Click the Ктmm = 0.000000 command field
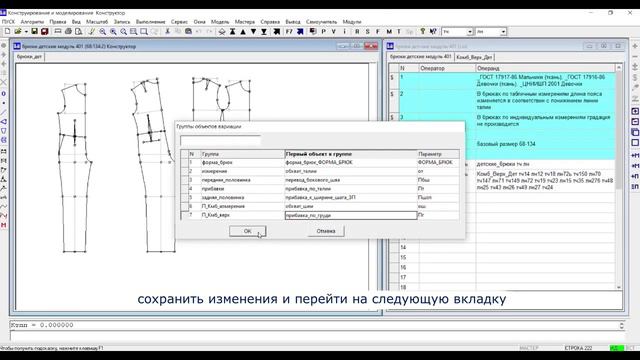The height and width of the screenshot is (360, 640). (x=314, y=325)
